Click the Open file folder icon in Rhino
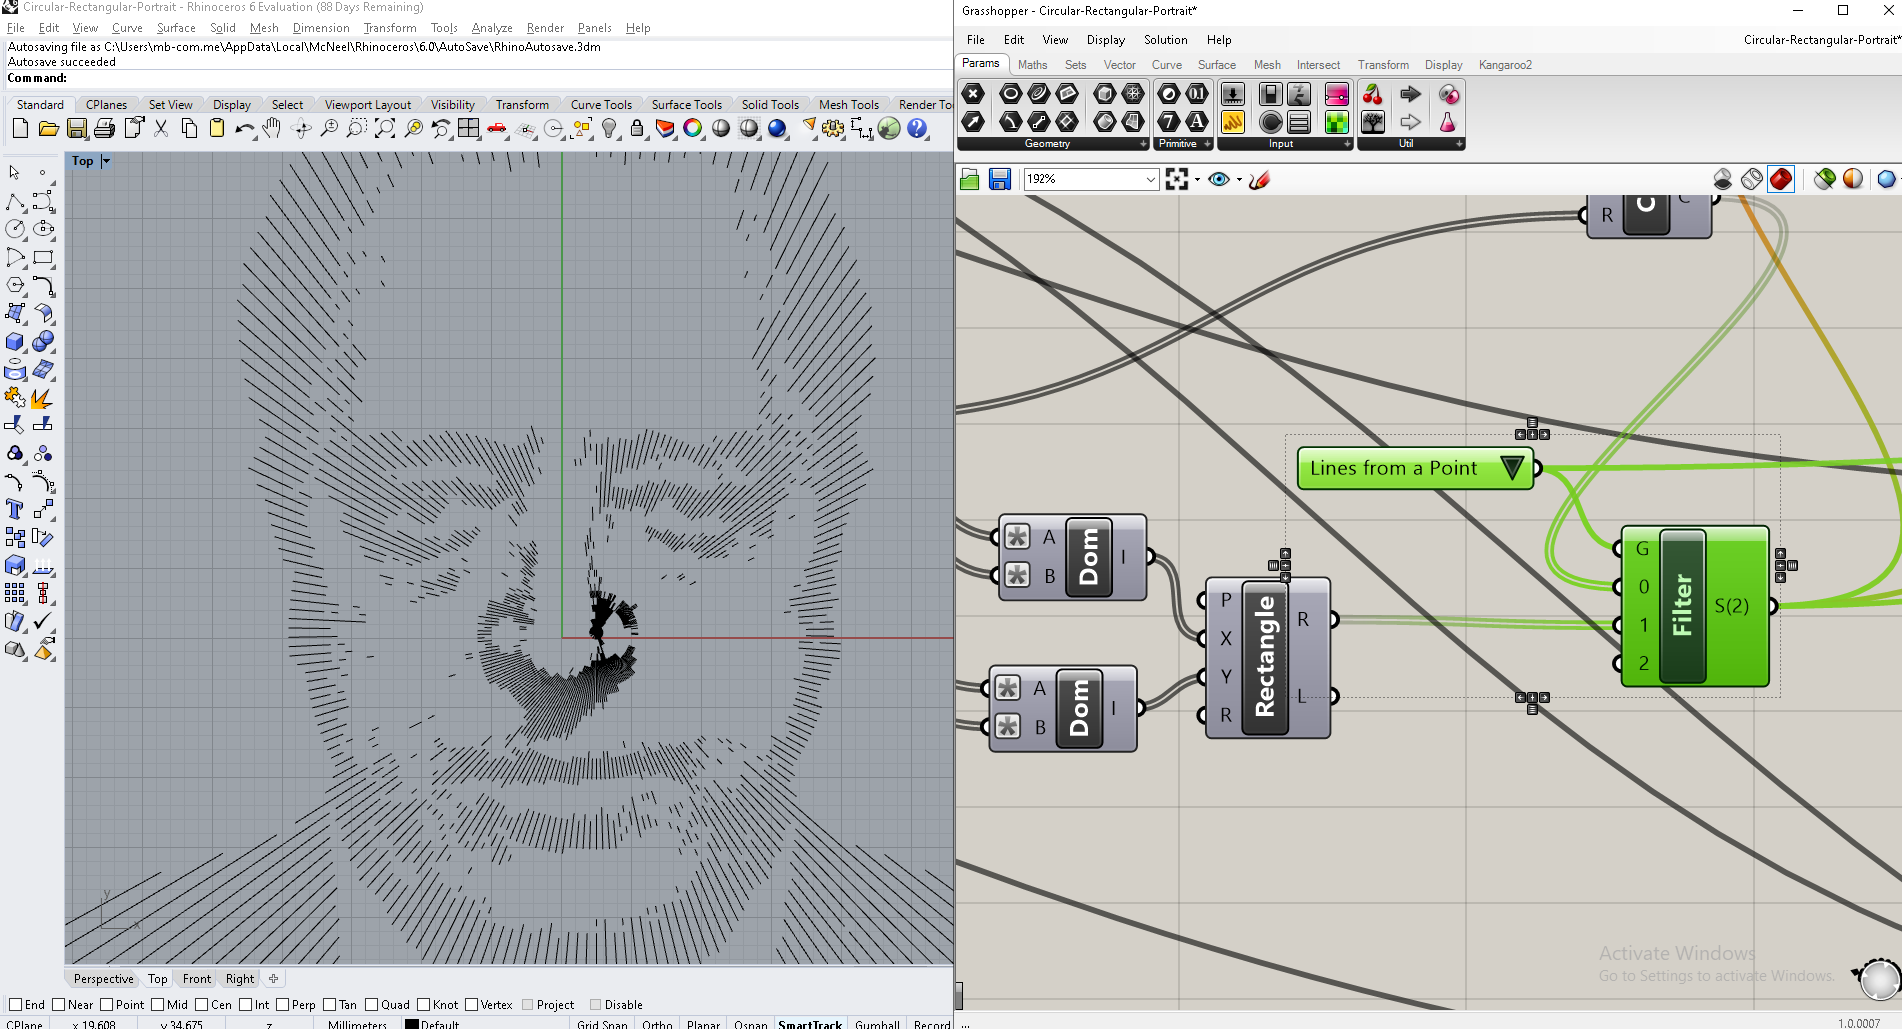Viewport: 1902px width, 1029px height. coord(48,128)
